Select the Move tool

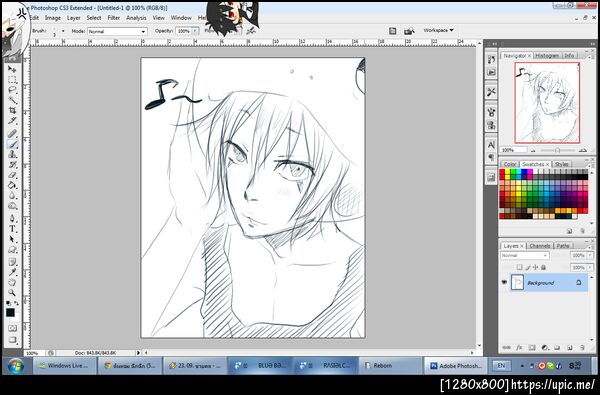coord(12,69)
